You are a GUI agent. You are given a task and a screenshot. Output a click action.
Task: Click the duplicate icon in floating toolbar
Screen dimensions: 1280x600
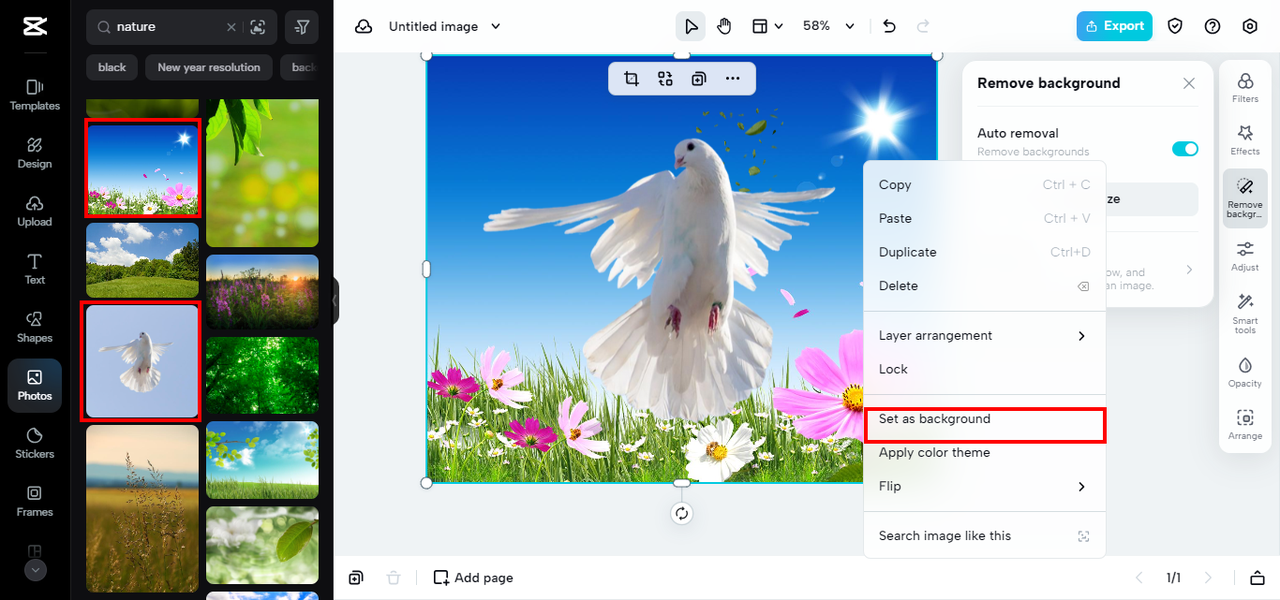click(x=698, y=79)
